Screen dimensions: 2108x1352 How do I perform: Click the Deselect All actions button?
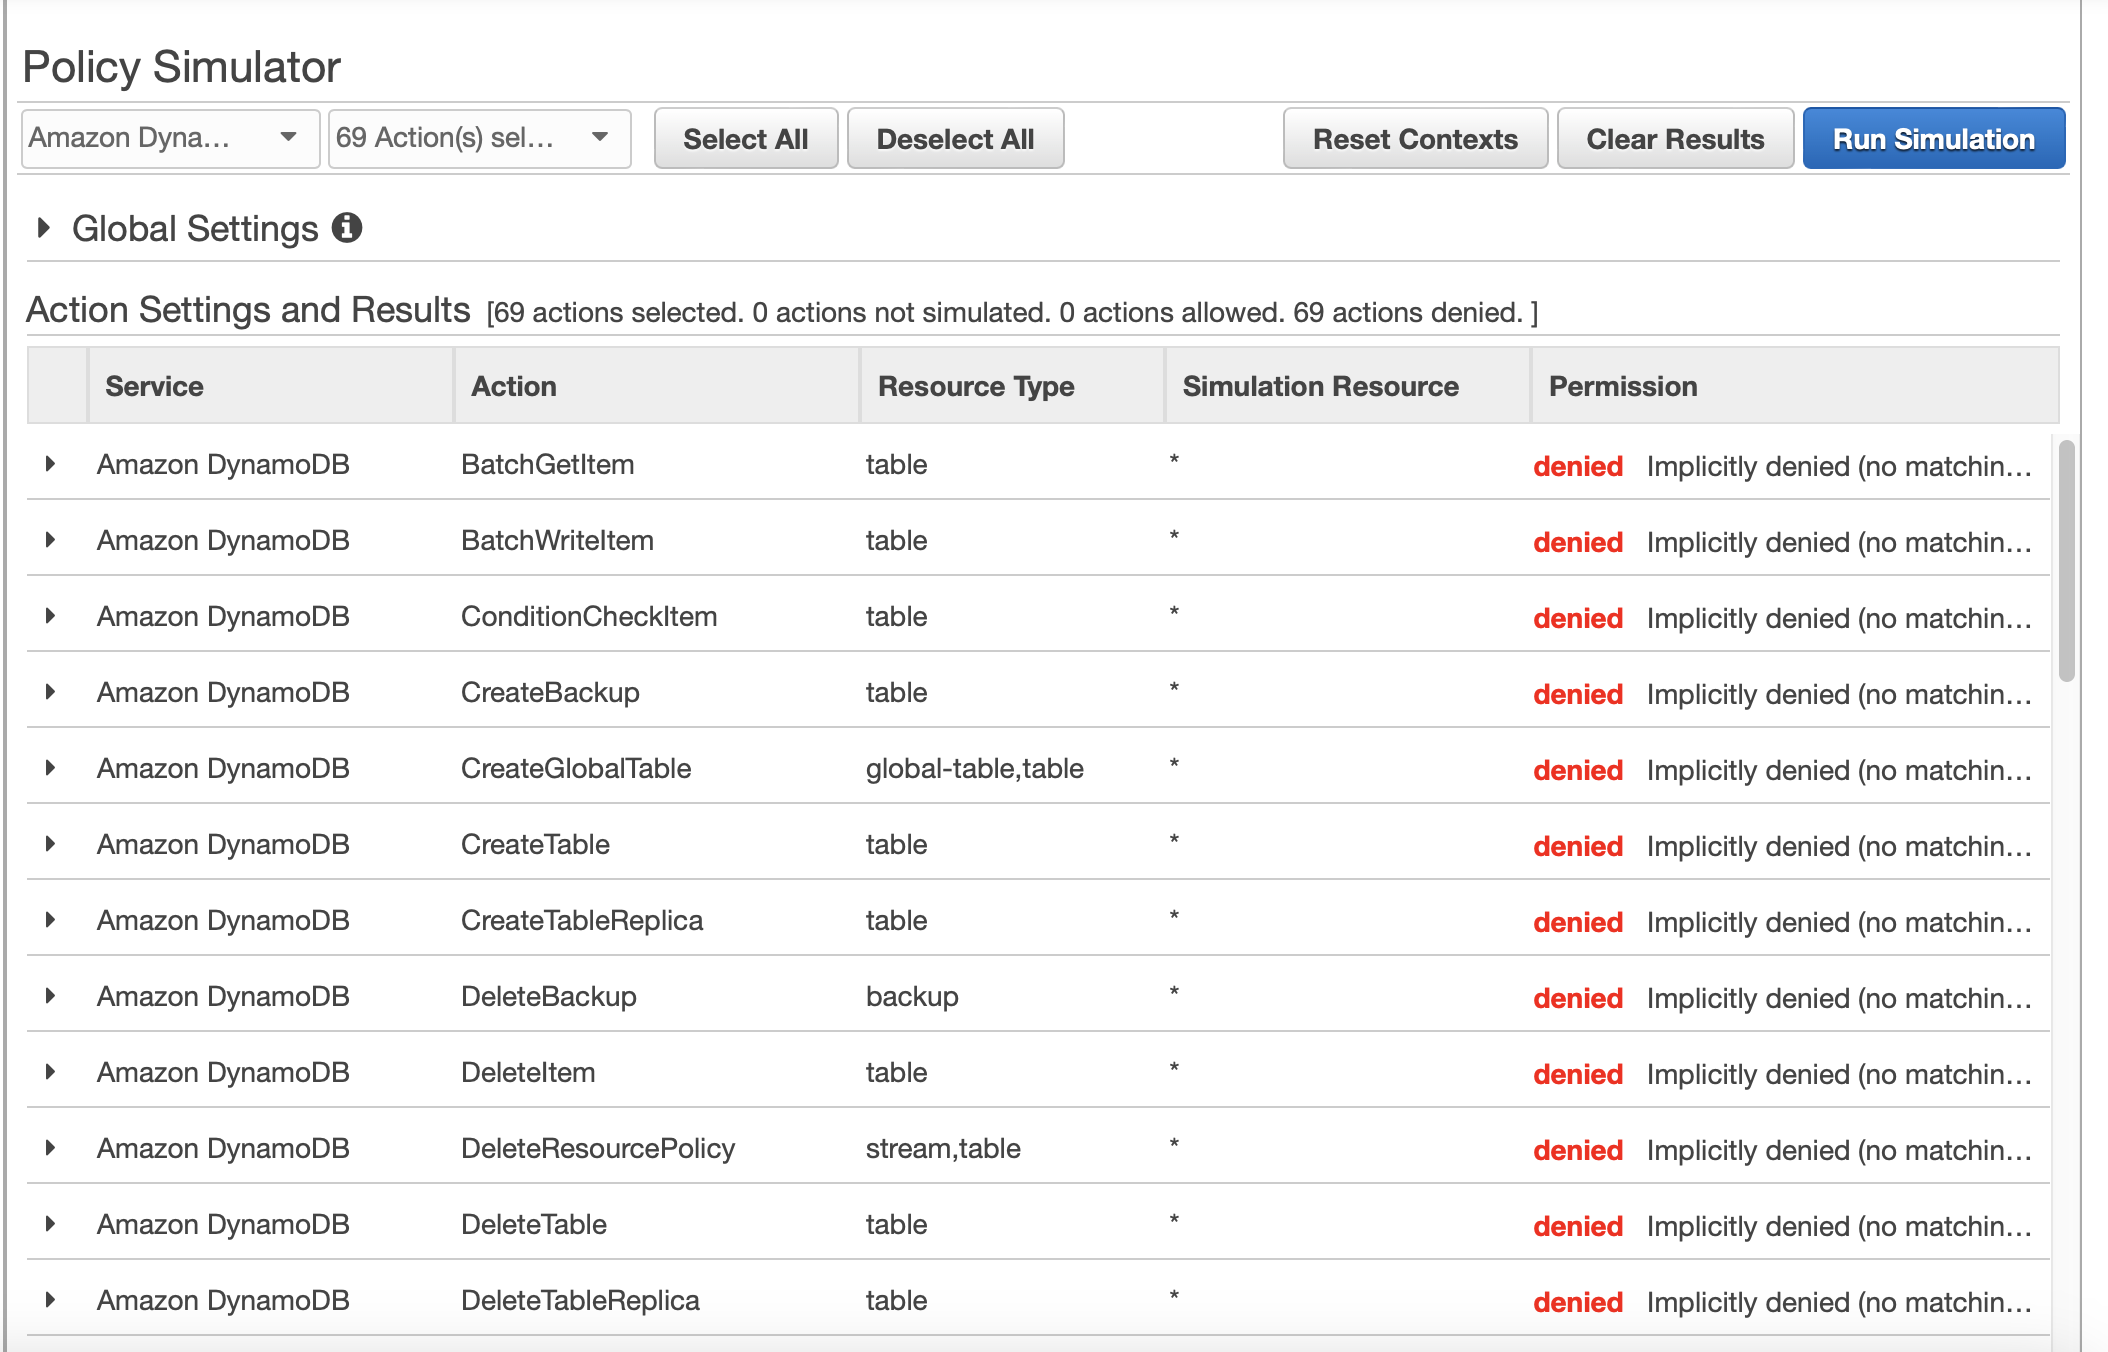click(957, 140)
